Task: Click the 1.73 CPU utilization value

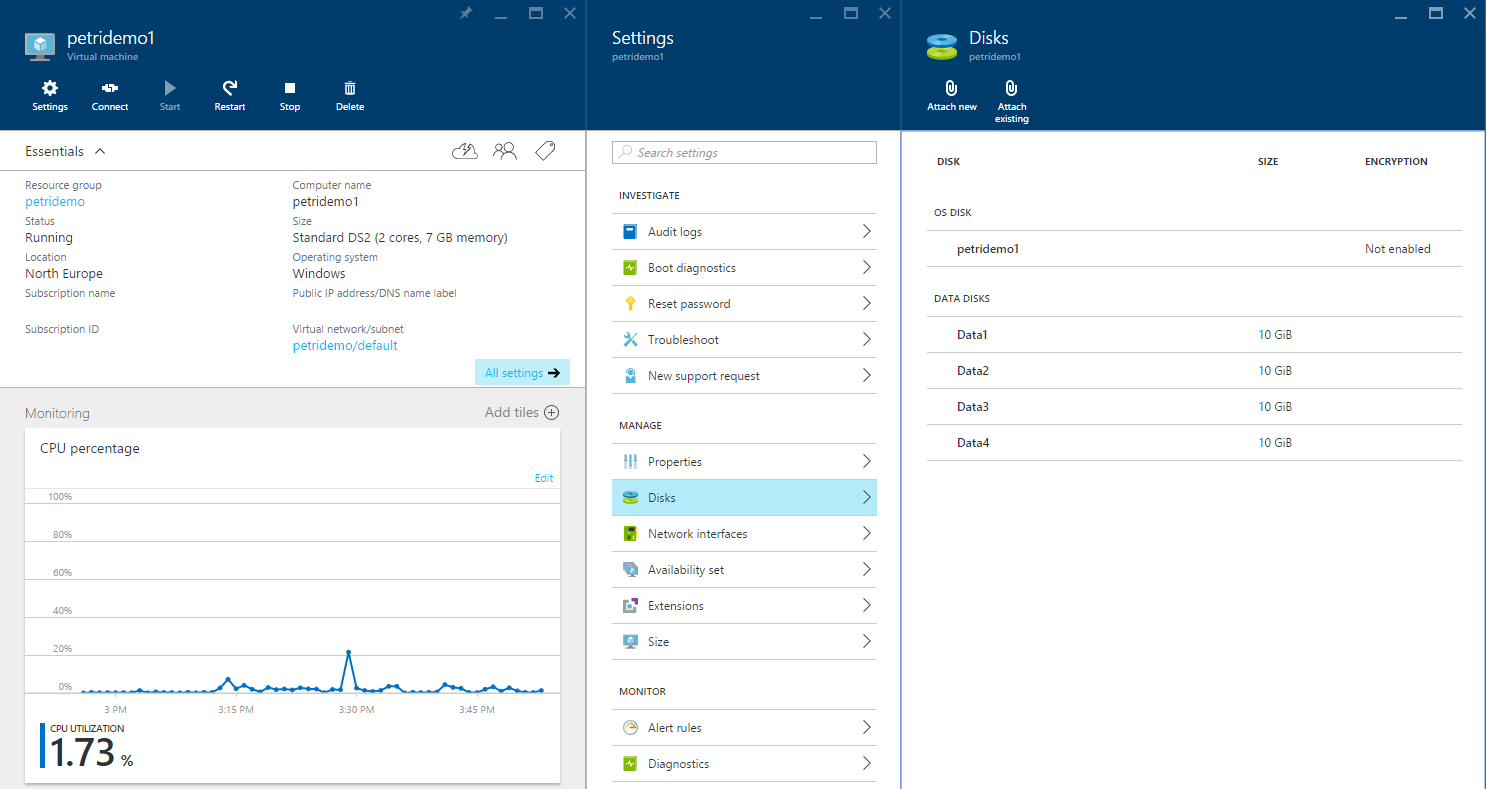Action: tap(82, 753)
